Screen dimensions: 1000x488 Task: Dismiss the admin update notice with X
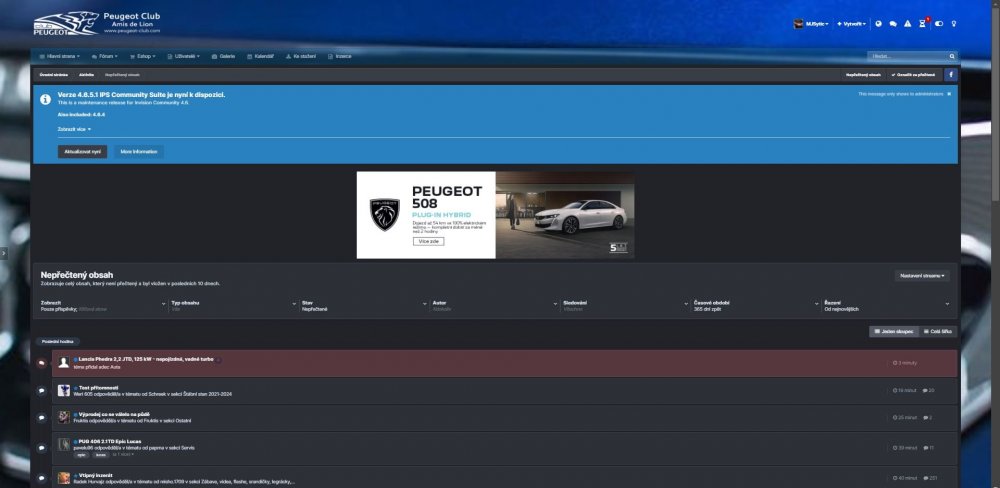[x=949, y=94]
